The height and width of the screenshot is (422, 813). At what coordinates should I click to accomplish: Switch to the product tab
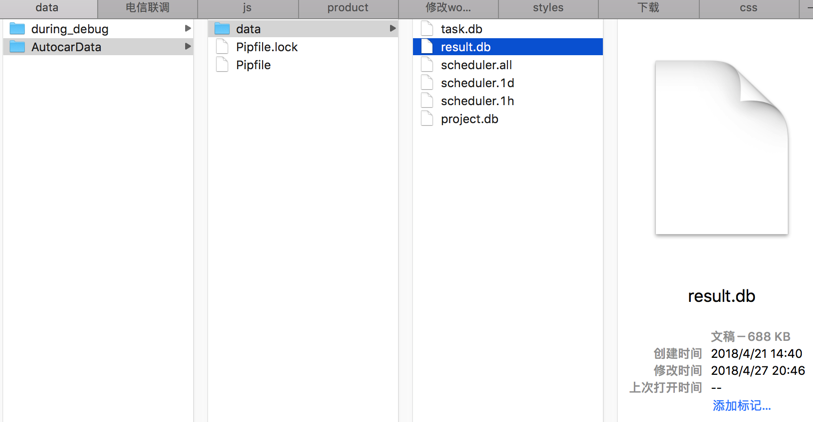pyautogui.click(x=348, y=8)
